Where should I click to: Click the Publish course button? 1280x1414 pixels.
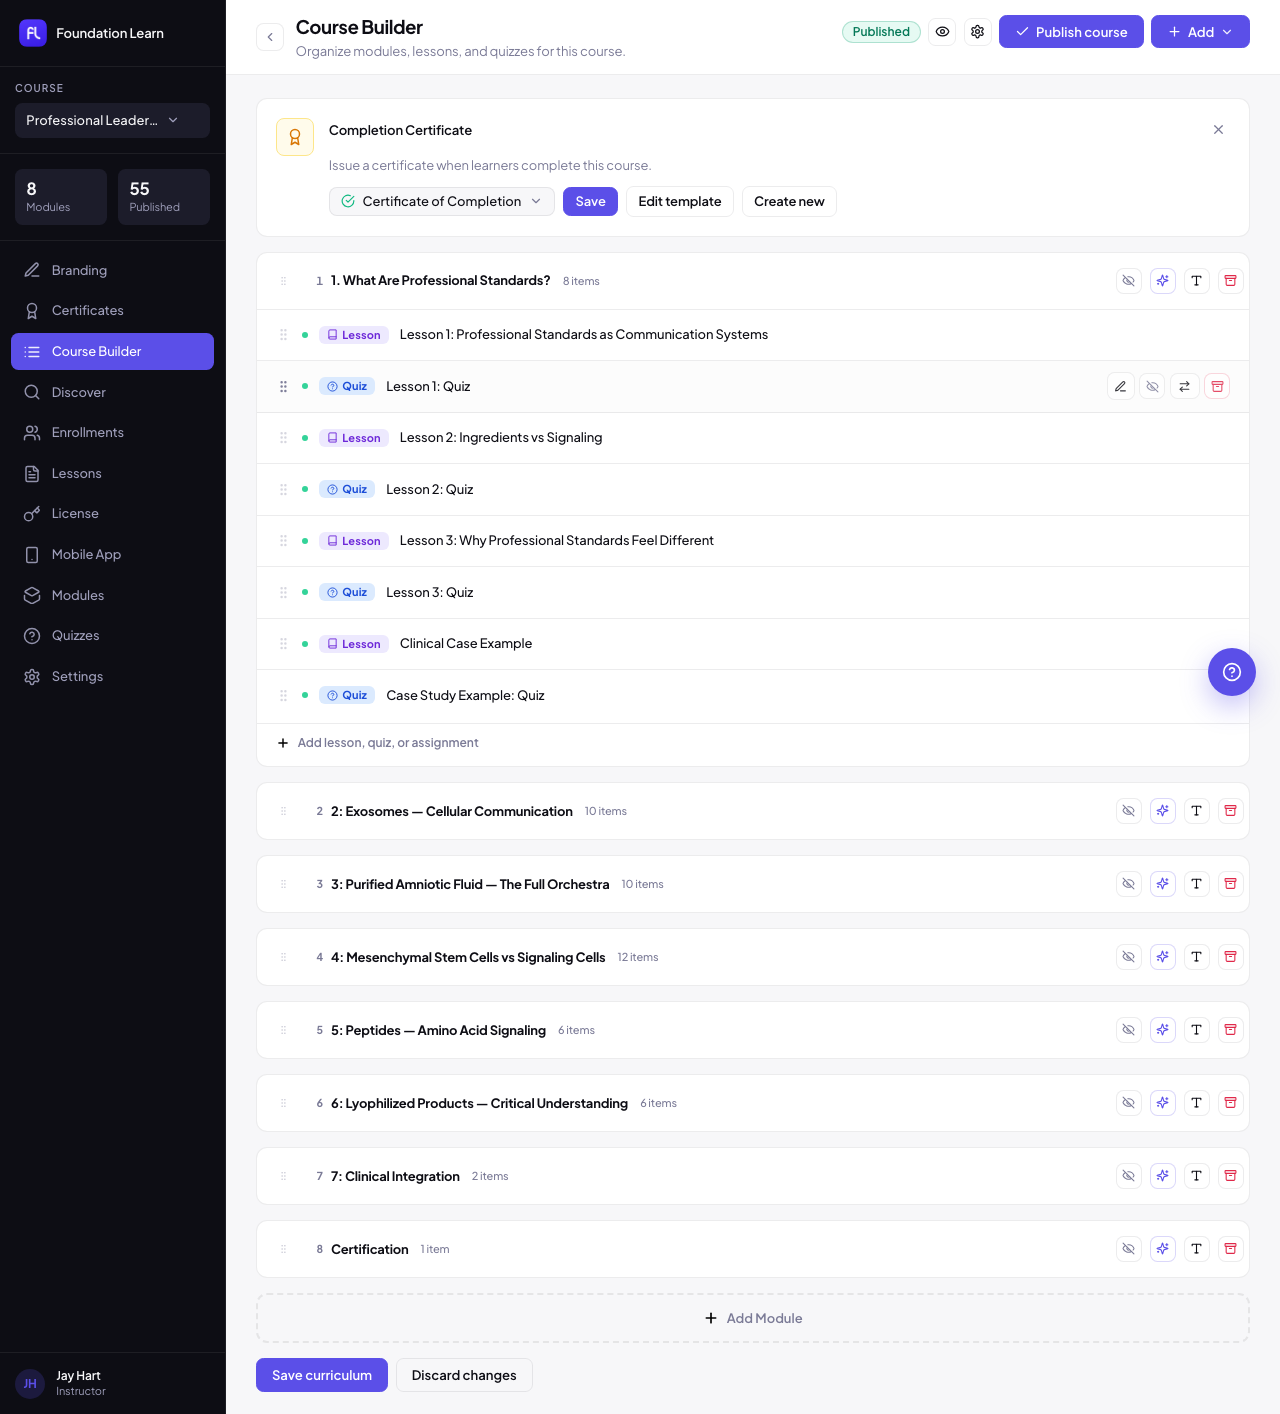coord(1071,32)
